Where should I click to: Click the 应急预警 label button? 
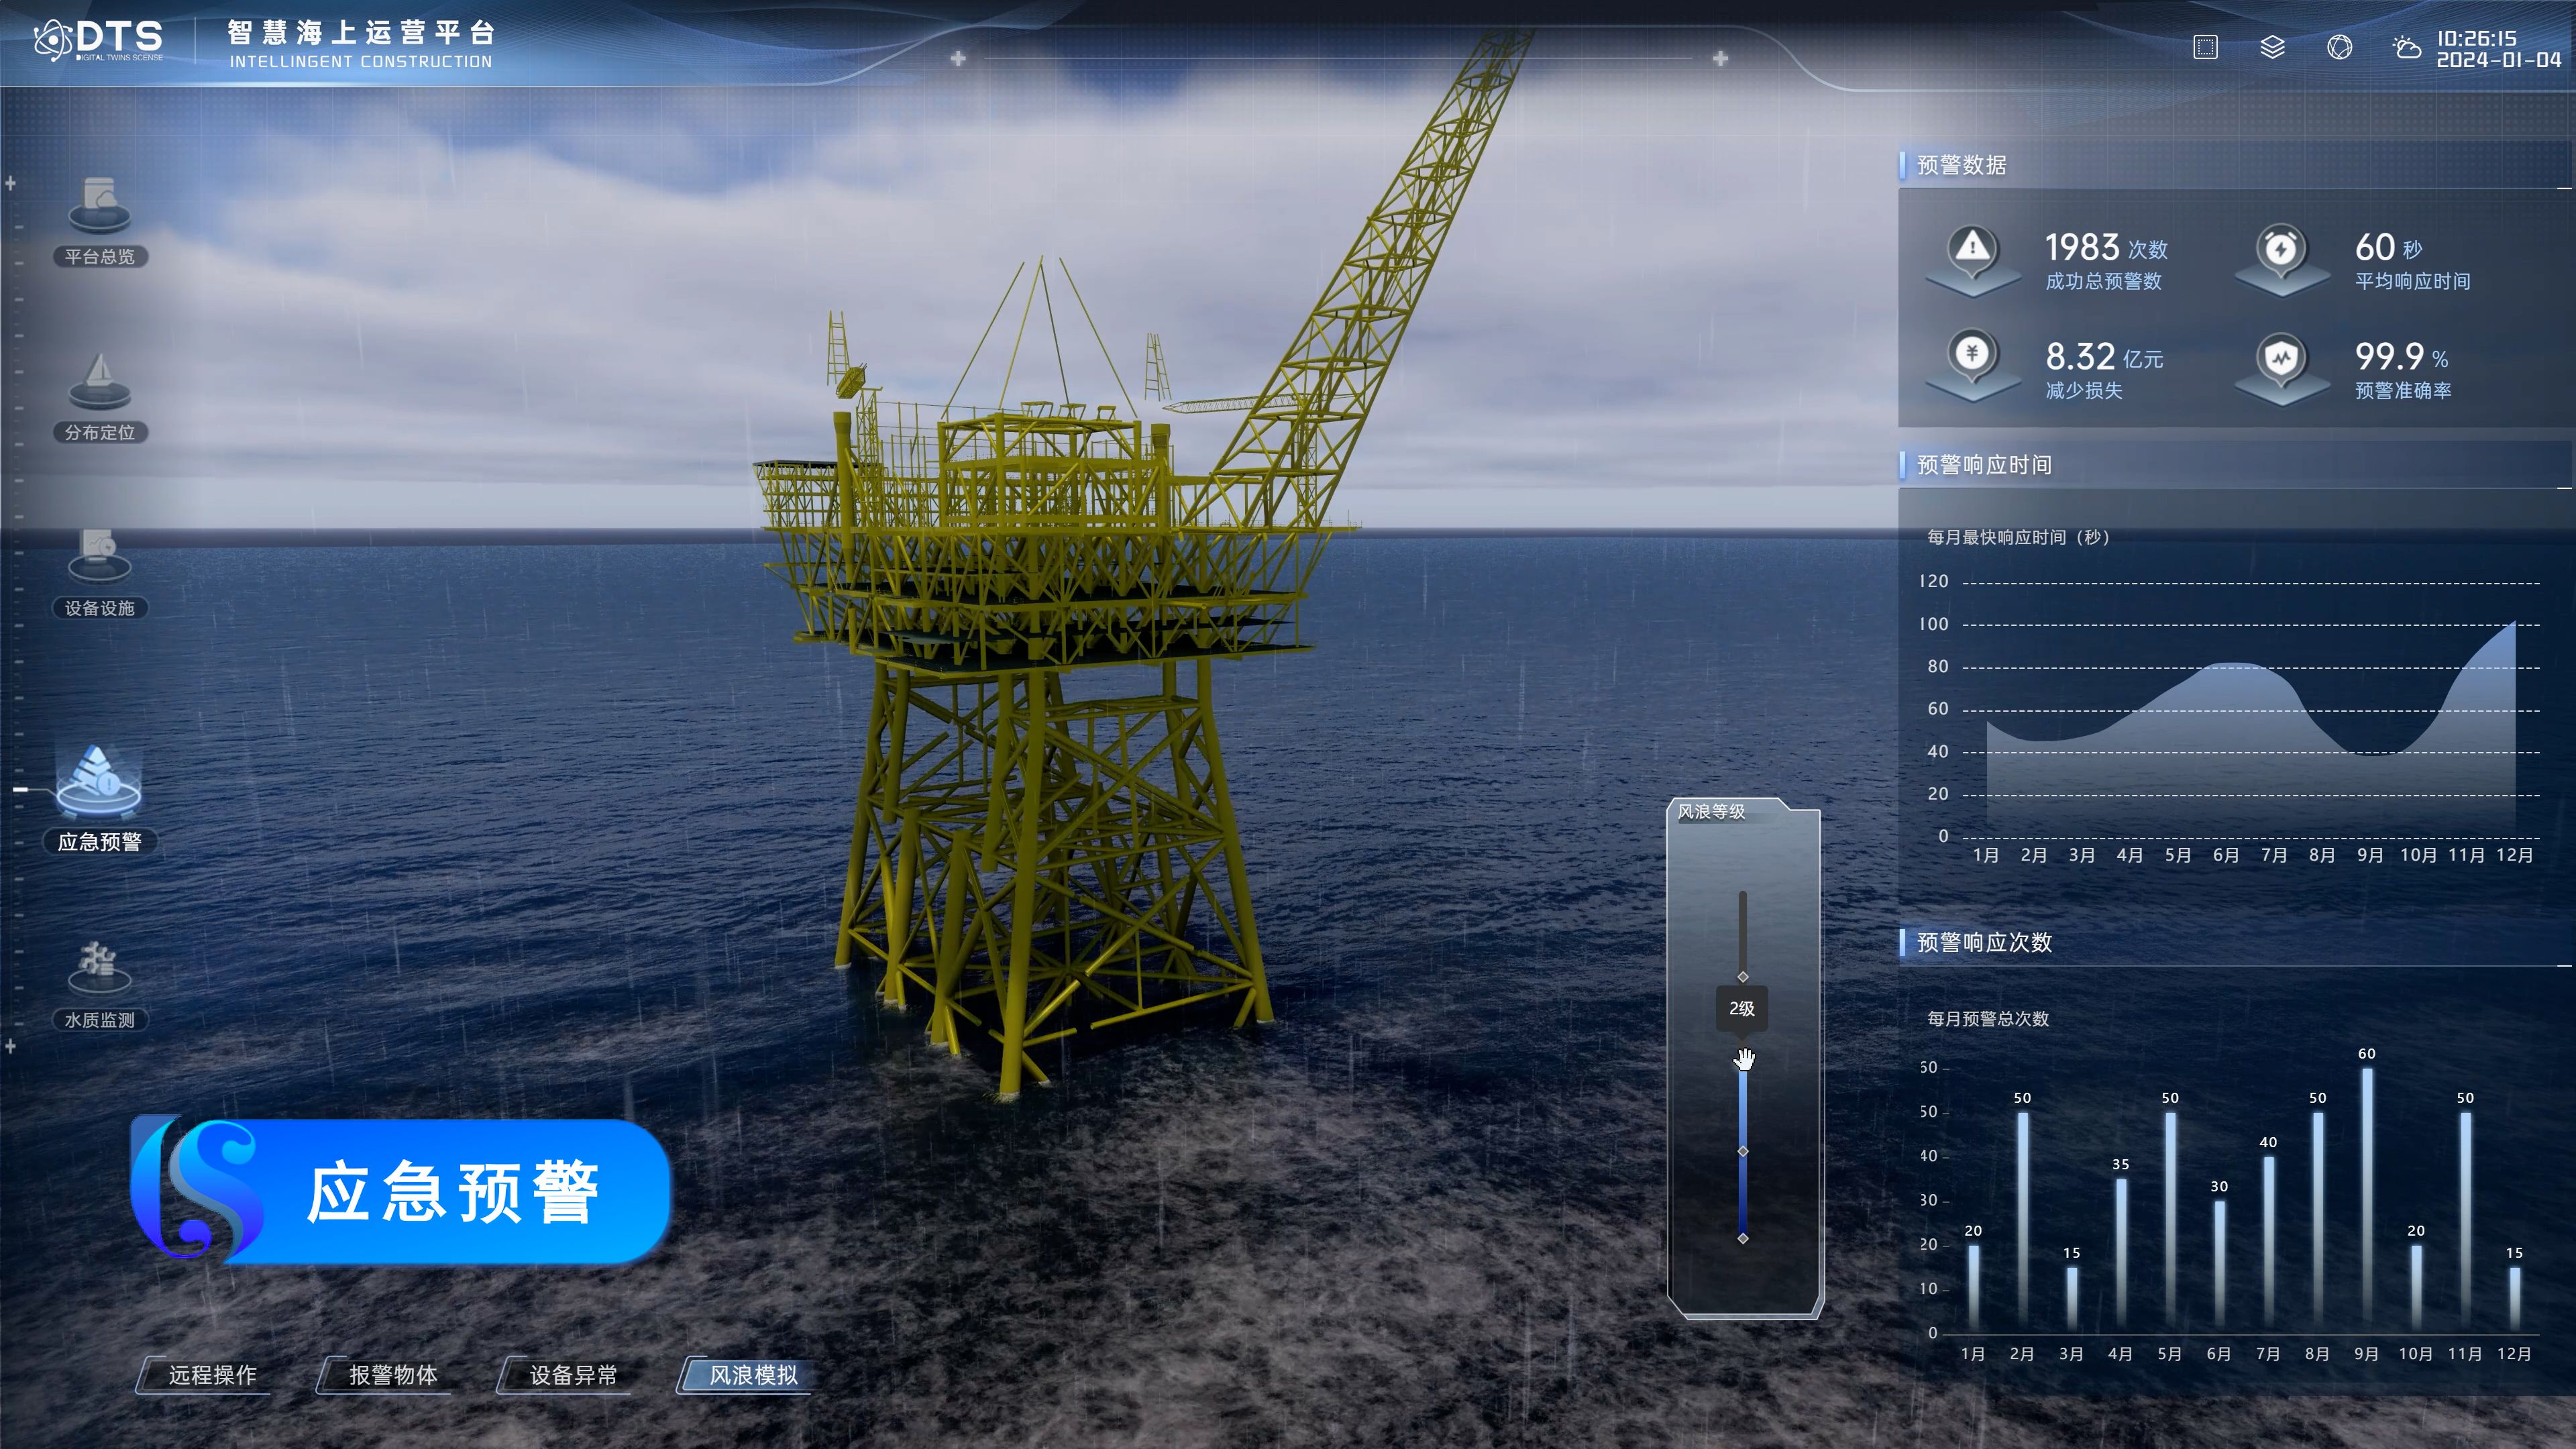pyautogui.click(x=99, y=842)
